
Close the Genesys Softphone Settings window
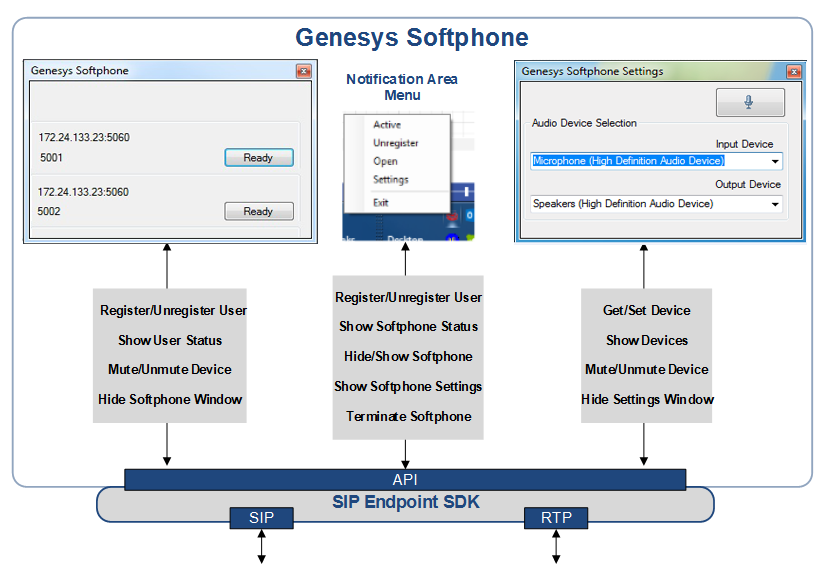(793, 71)
